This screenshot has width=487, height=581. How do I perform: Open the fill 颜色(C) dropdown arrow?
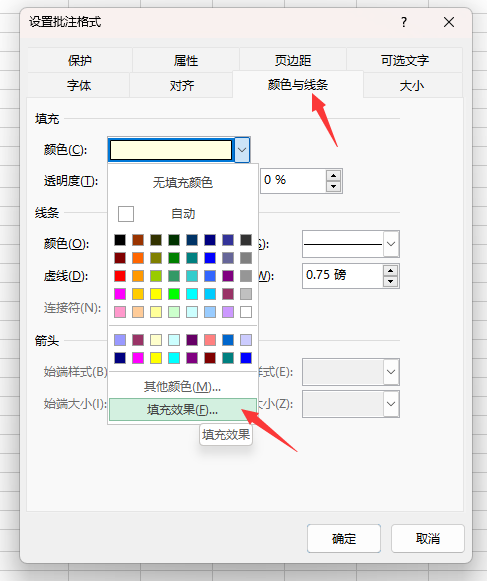[x=242, y=150]
